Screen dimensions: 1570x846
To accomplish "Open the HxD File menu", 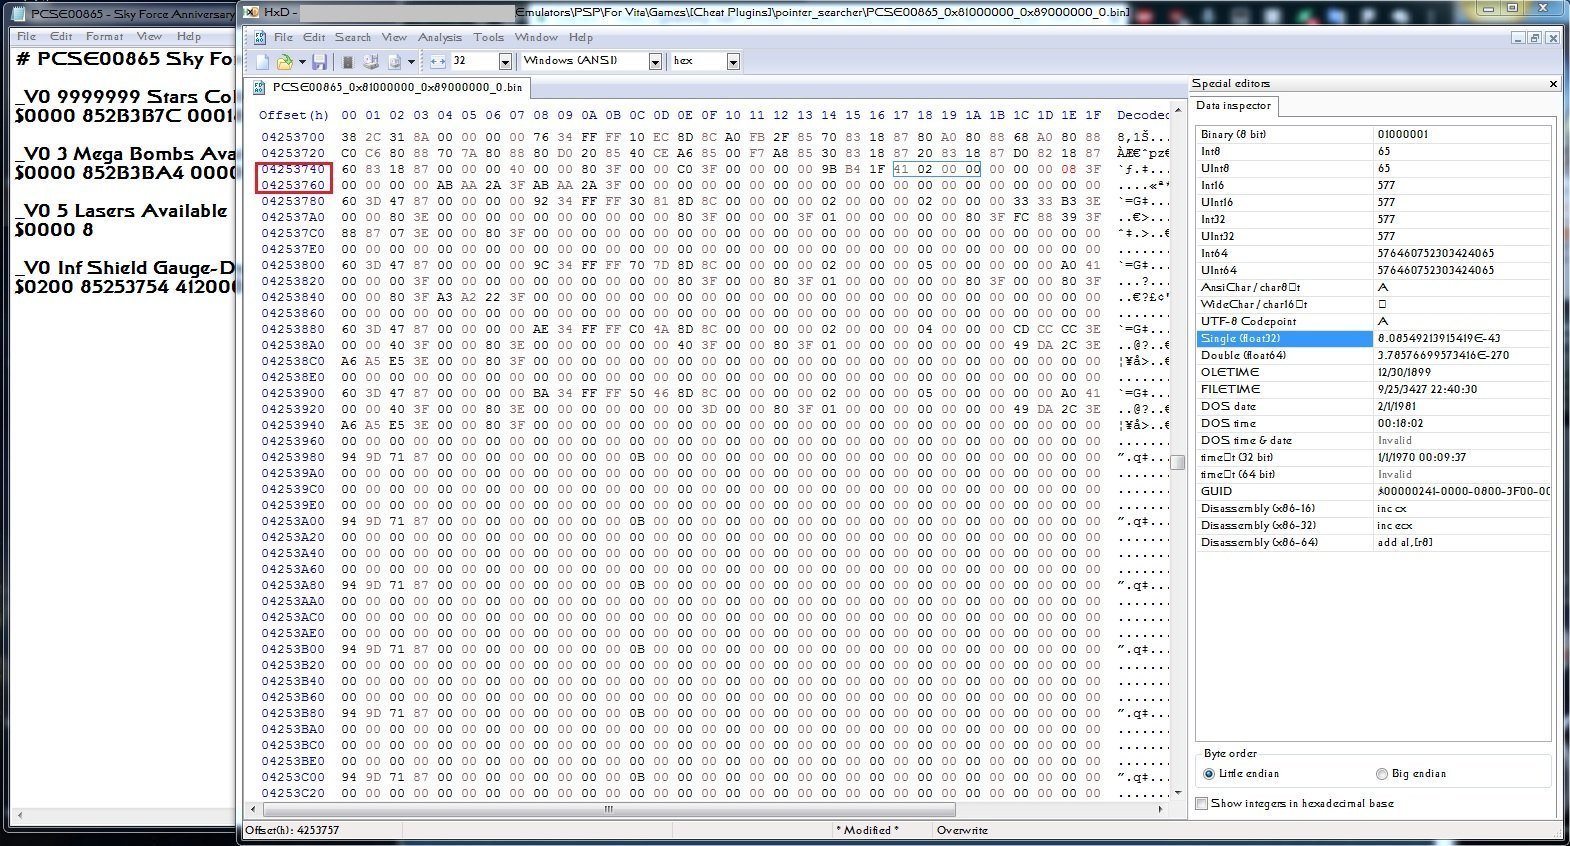I will point(283,38).
